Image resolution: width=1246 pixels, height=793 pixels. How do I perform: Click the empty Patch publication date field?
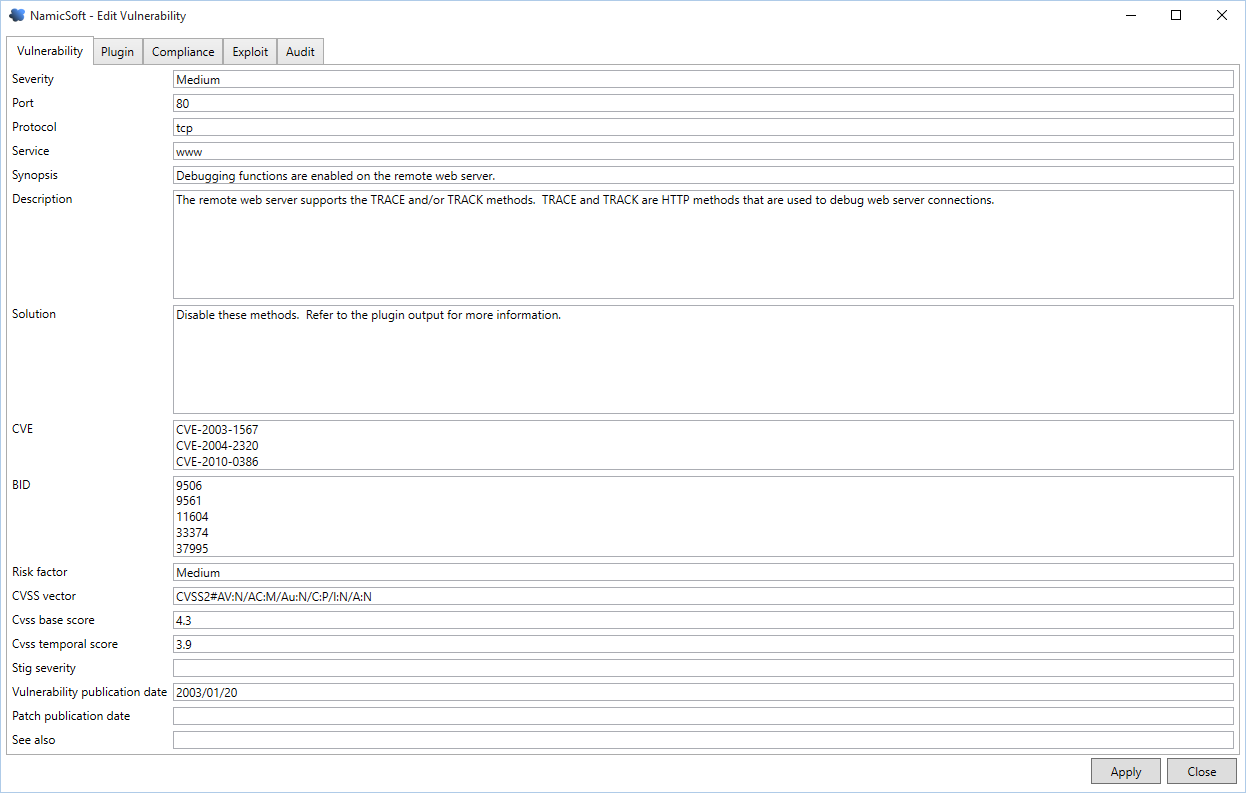pyautogui.click(x=703, y=716)
